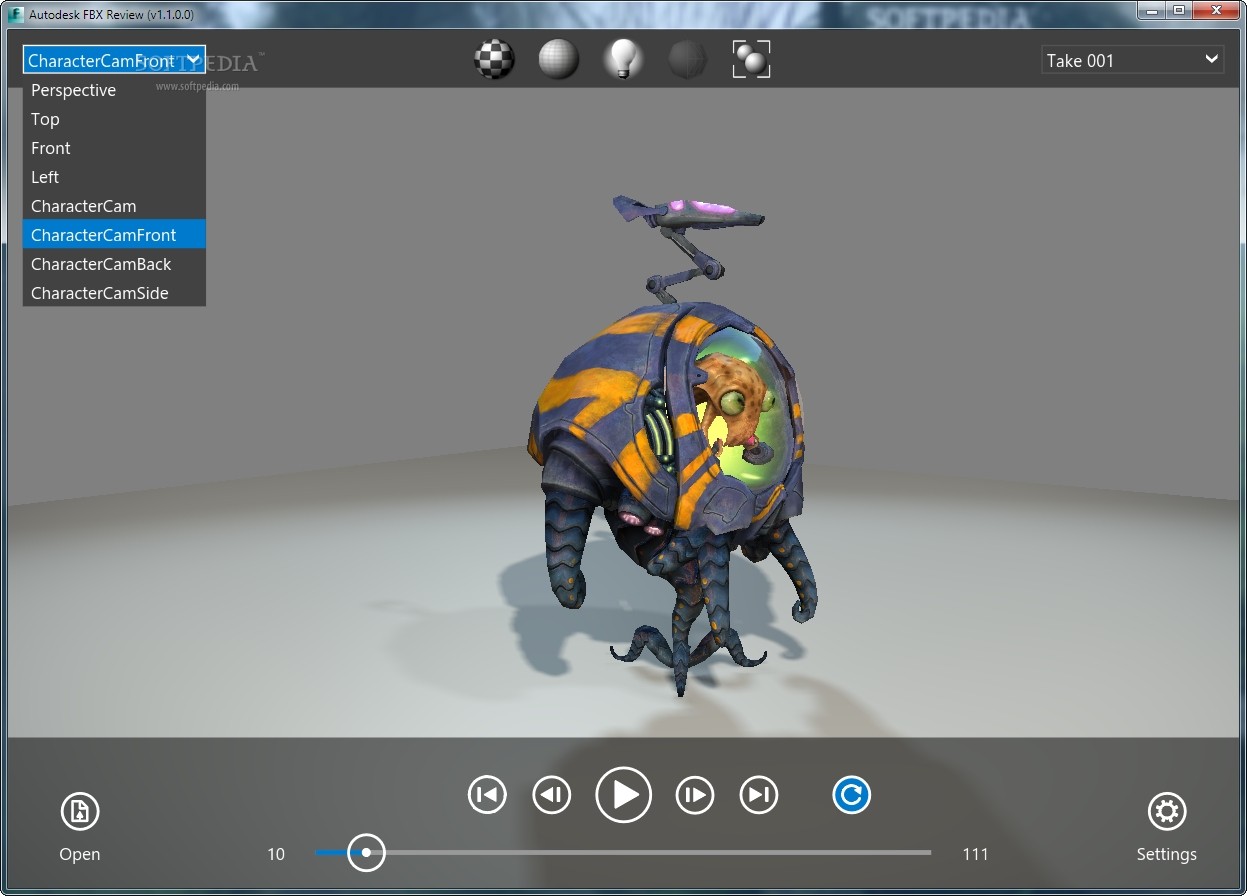Choose CharacterCam from the camera list
This screenshot has height=896, width=1247.
coord(114,206)
